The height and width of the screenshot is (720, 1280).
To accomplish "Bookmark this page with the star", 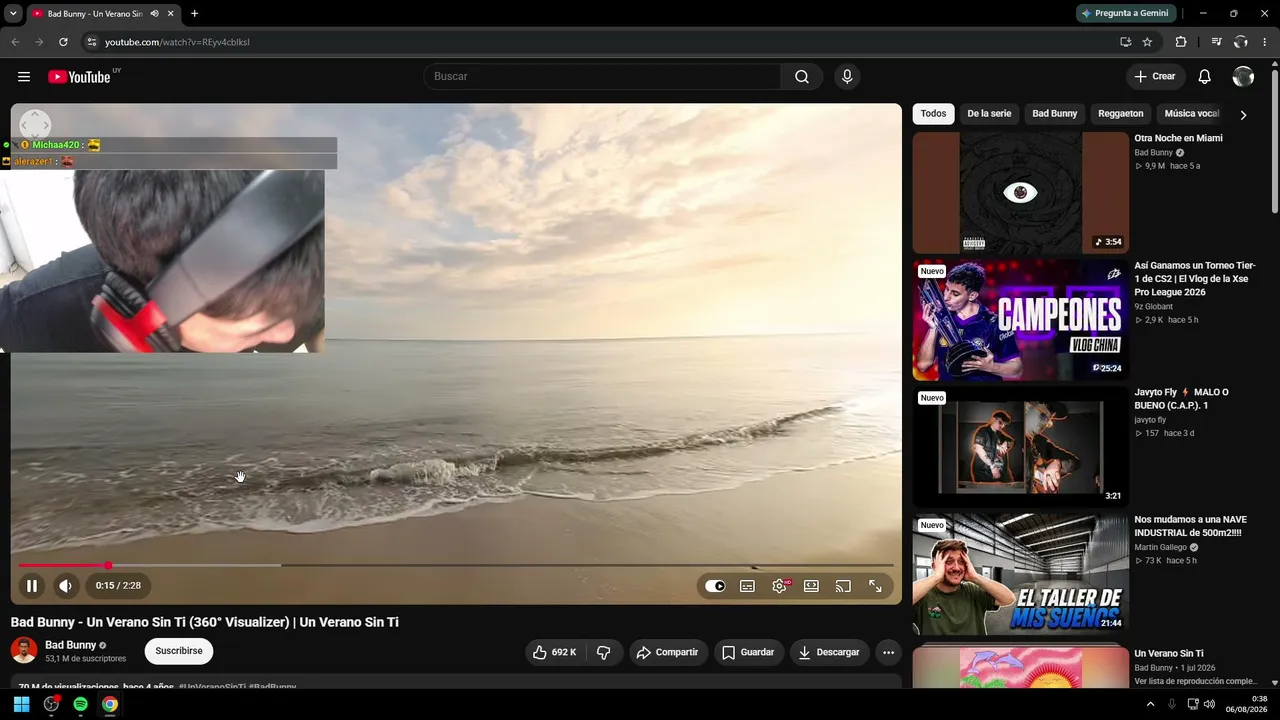I will coord(1147,42).
